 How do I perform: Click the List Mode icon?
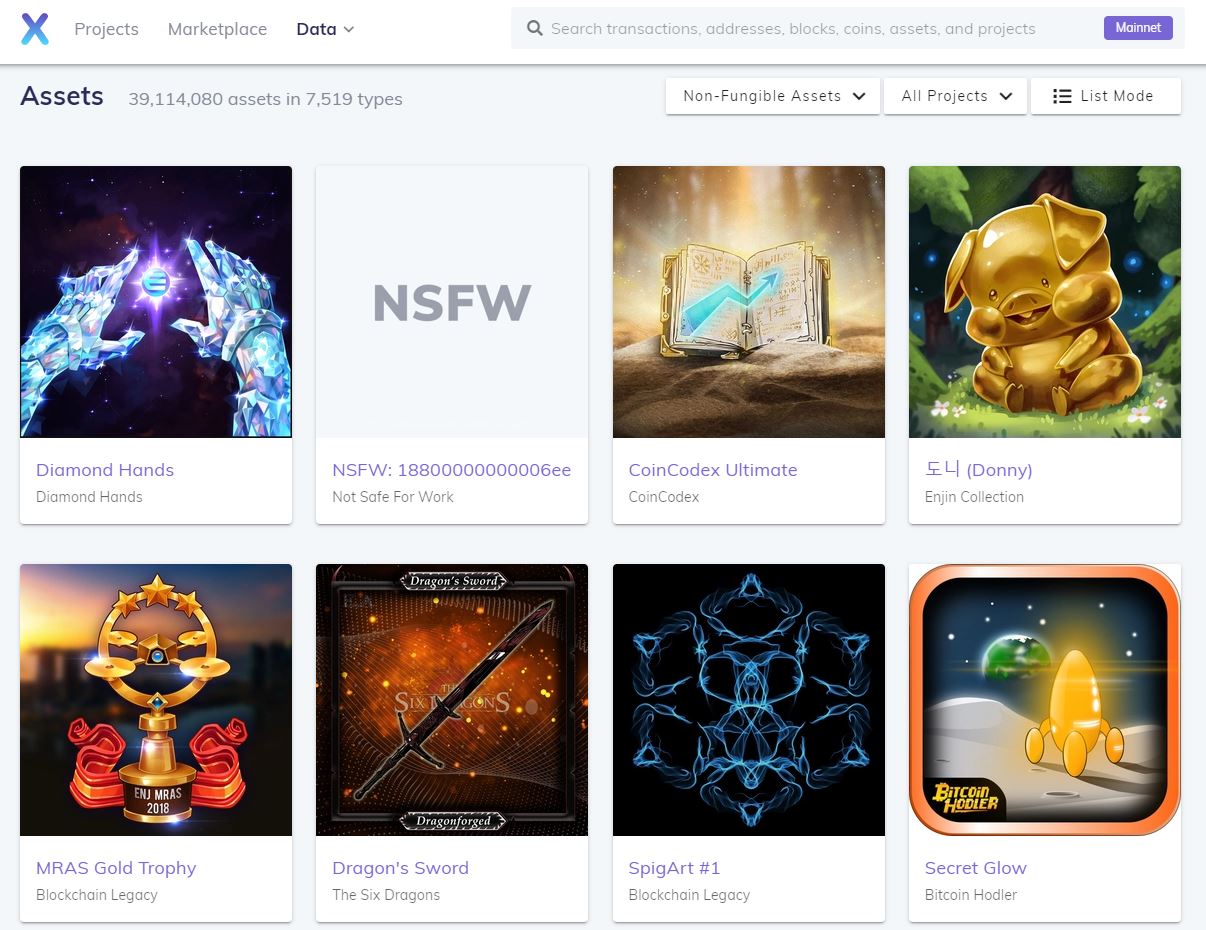(1062, 96)
